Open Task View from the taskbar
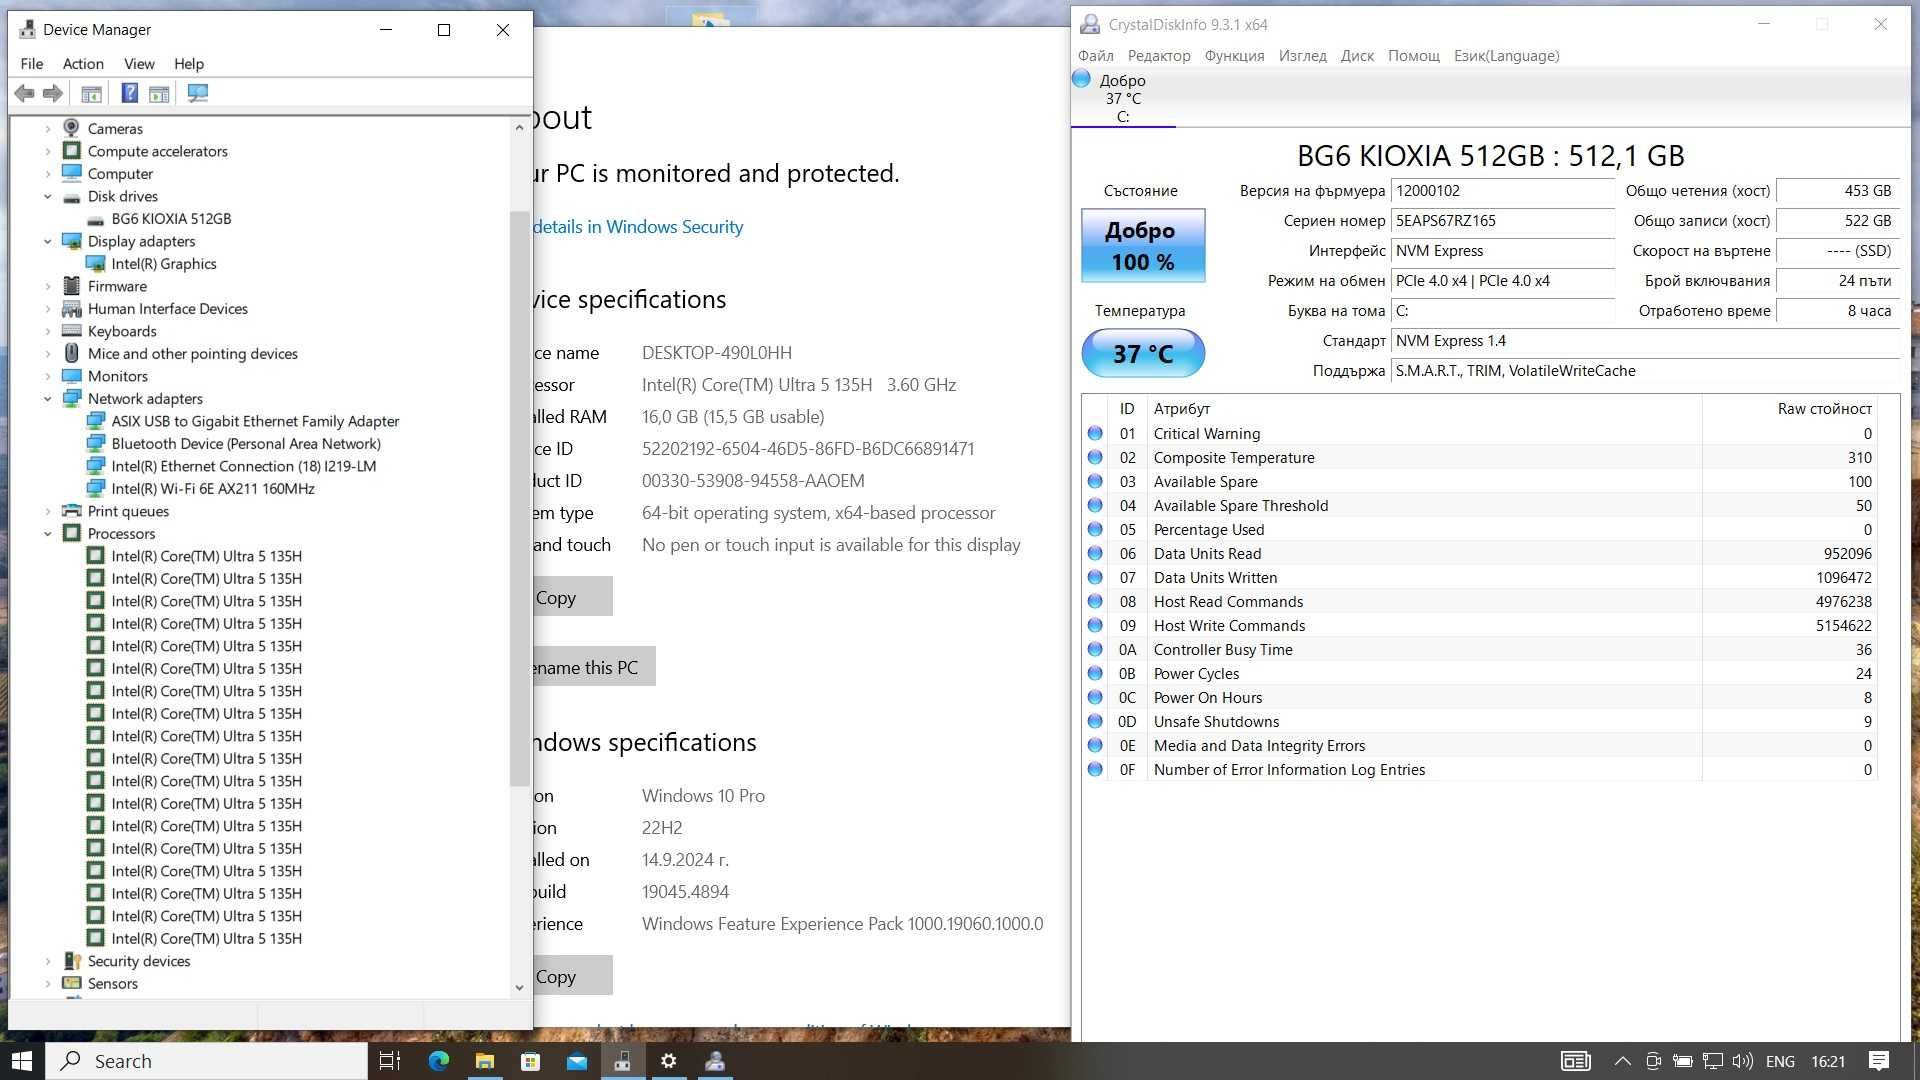The height and width of the screenshot is (1080, 1920). [x=390, y=1061]
